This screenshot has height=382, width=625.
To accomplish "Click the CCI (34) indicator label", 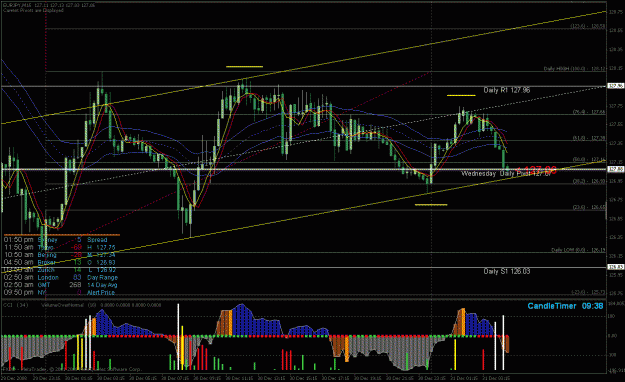I will tap(16, 305).
